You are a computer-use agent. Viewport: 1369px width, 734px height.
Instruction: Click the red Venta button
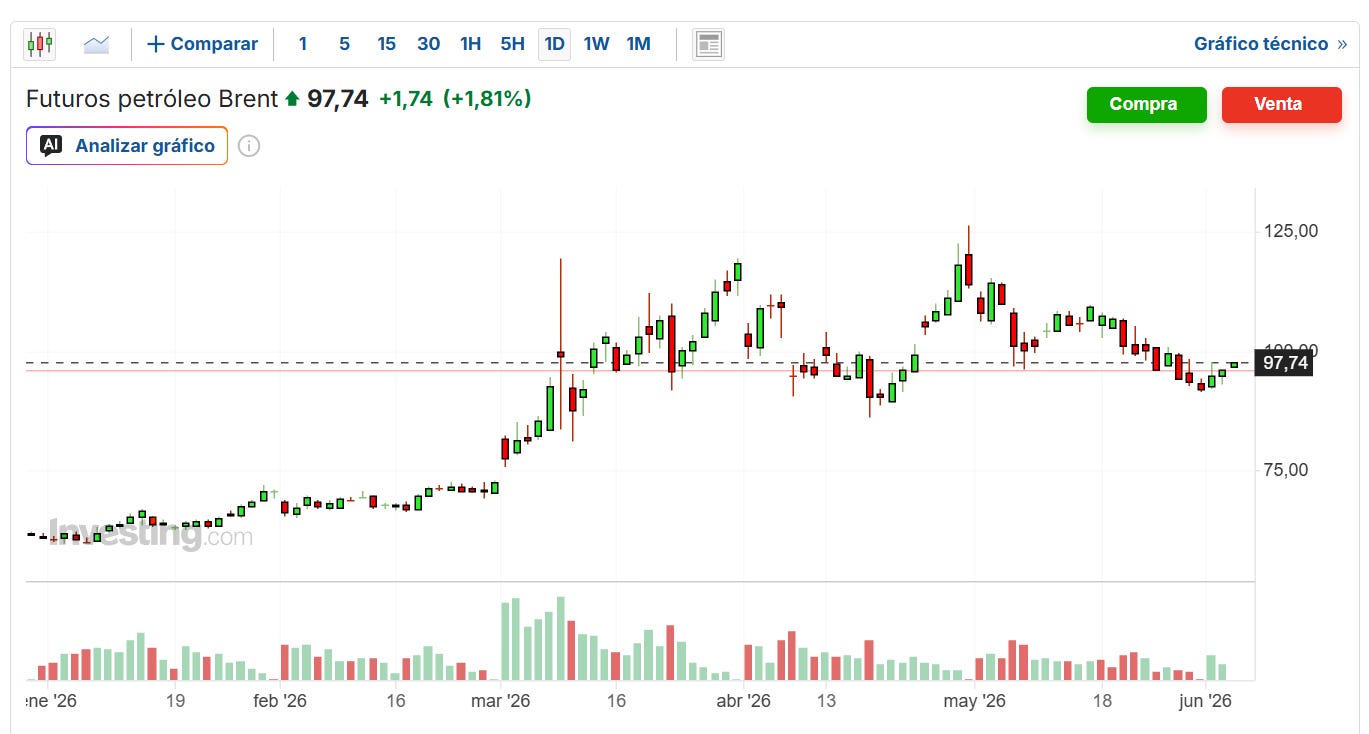click(1281, 104)
